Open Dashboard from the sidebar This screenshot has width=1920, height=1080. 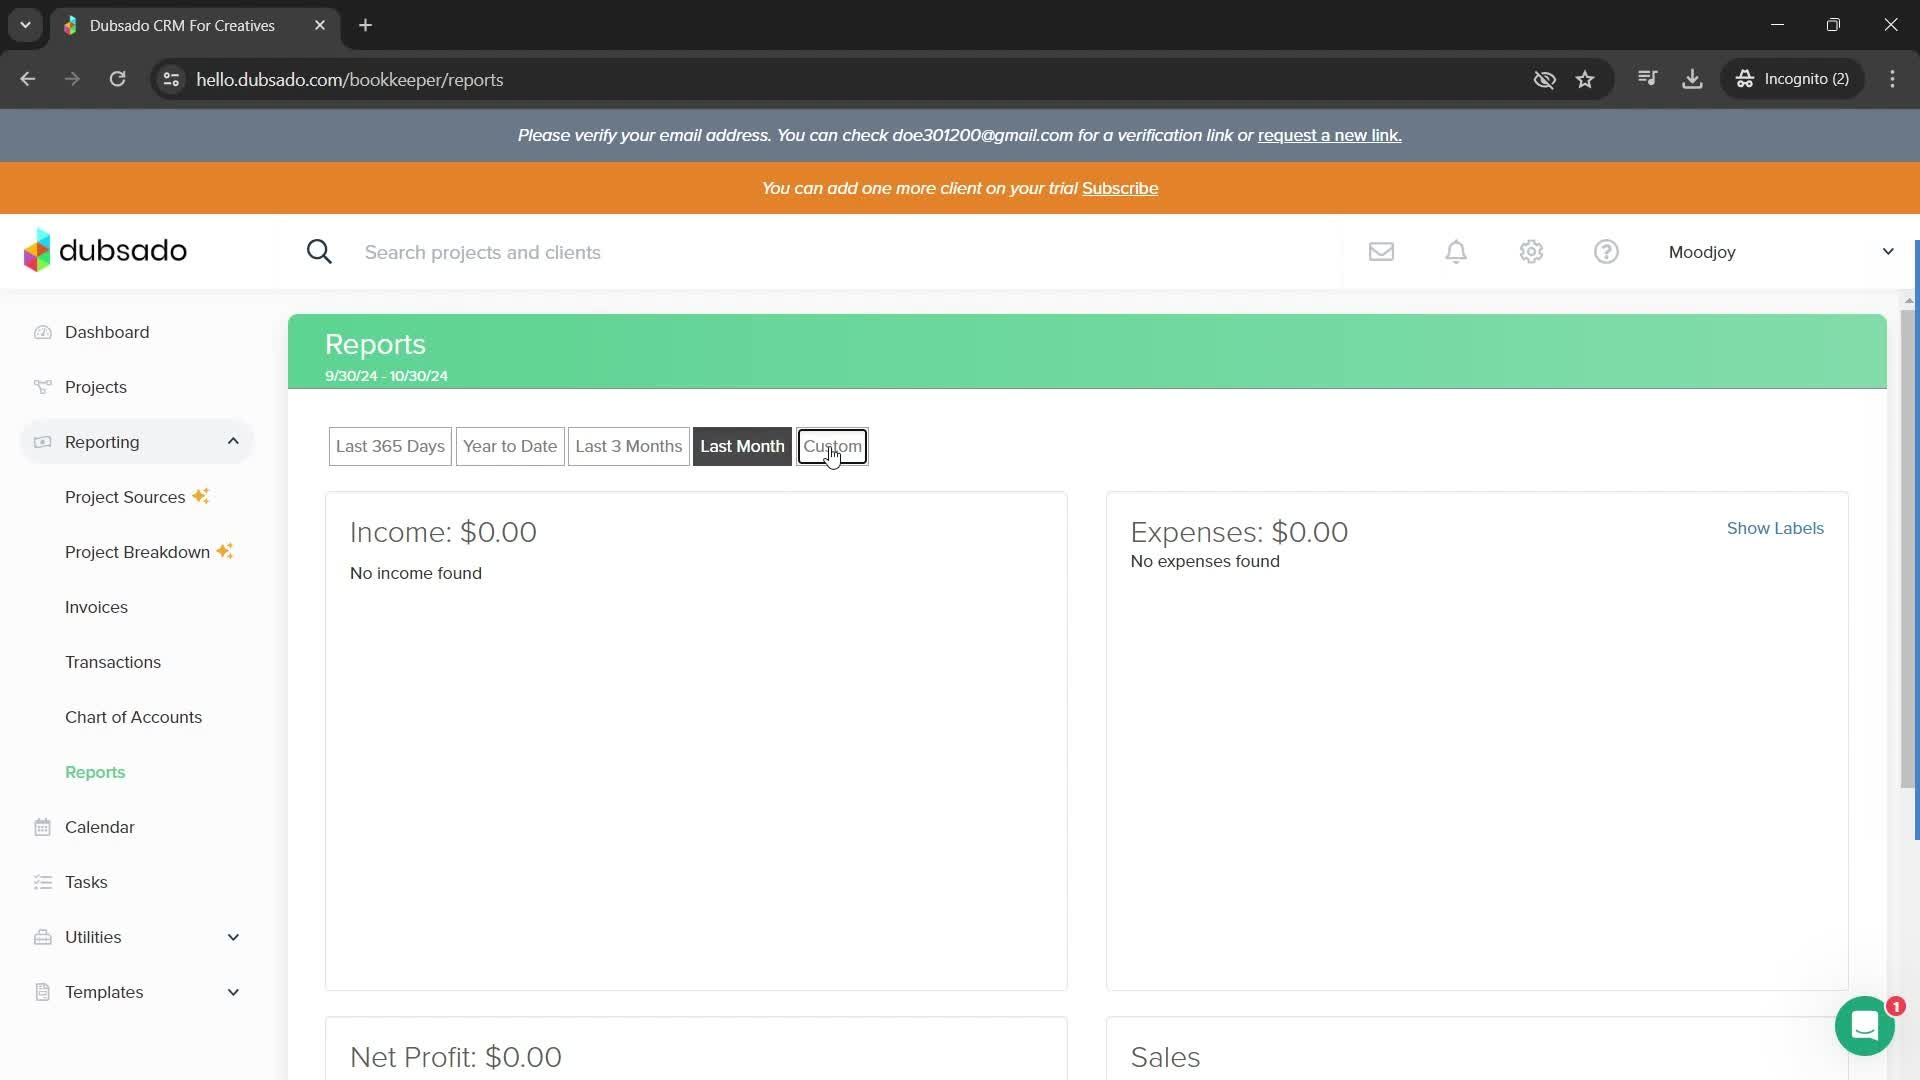[107, 332]
